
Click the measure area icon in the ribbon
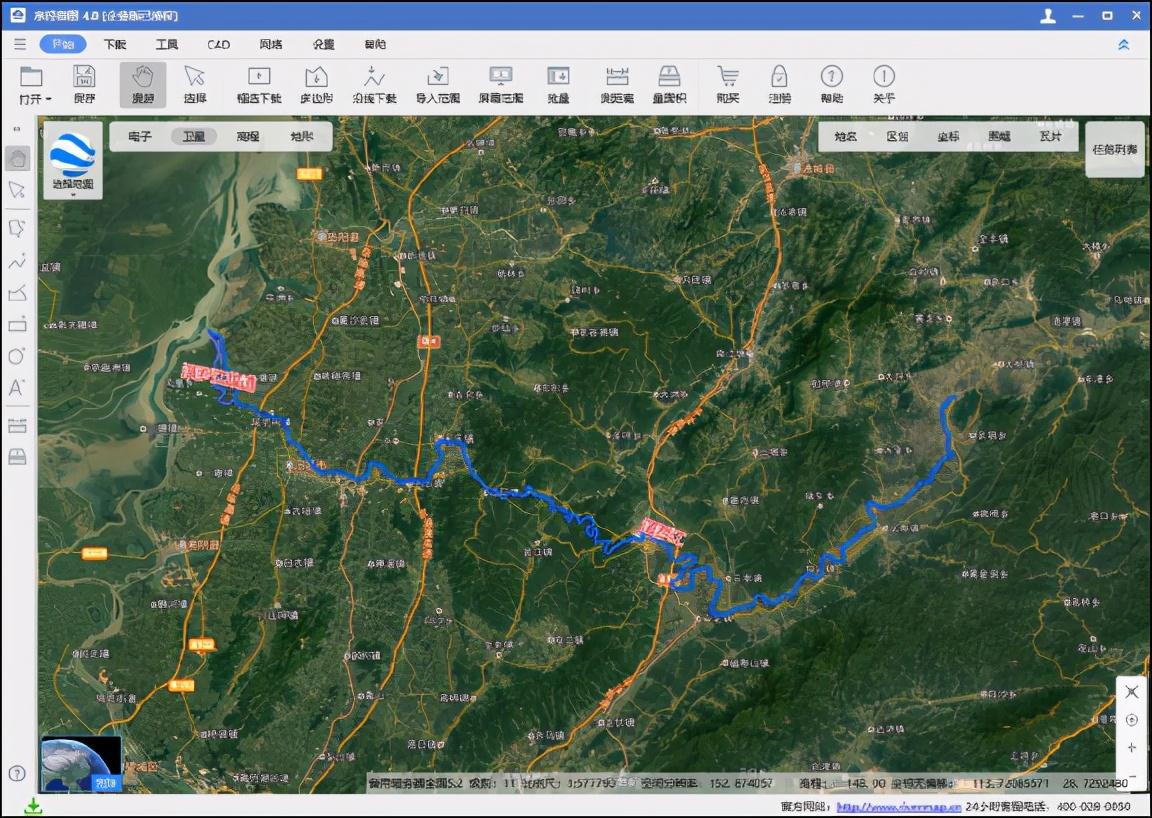669,76
